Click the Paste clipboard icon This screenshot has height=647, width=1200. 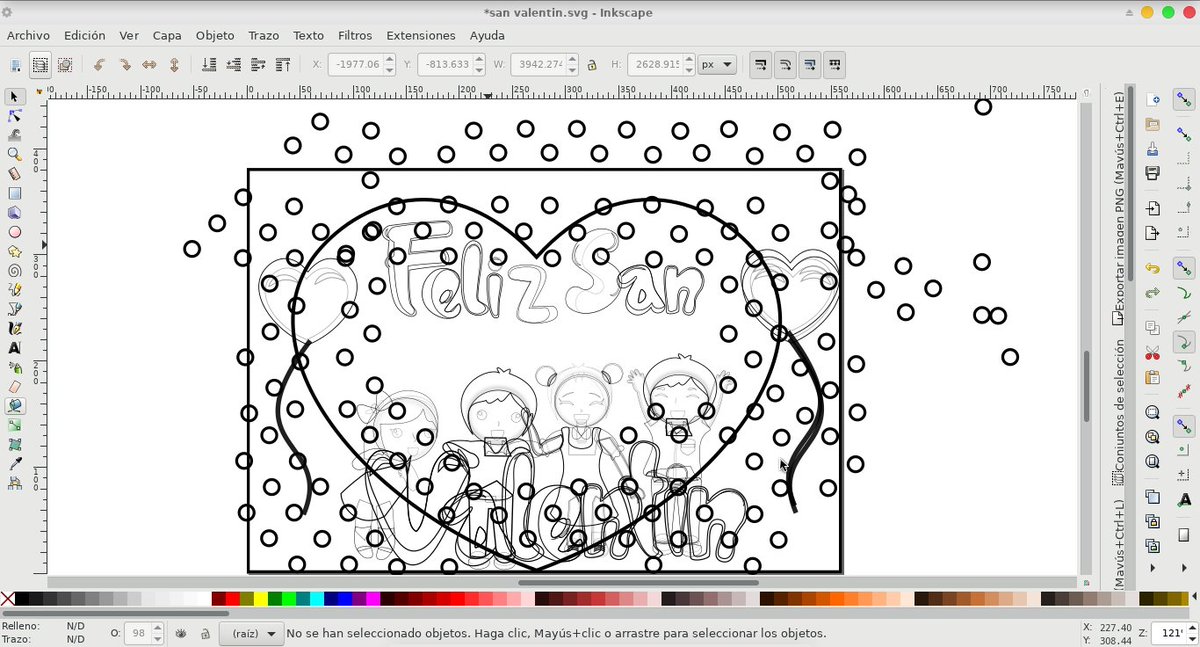click(x=1153, y=378)
